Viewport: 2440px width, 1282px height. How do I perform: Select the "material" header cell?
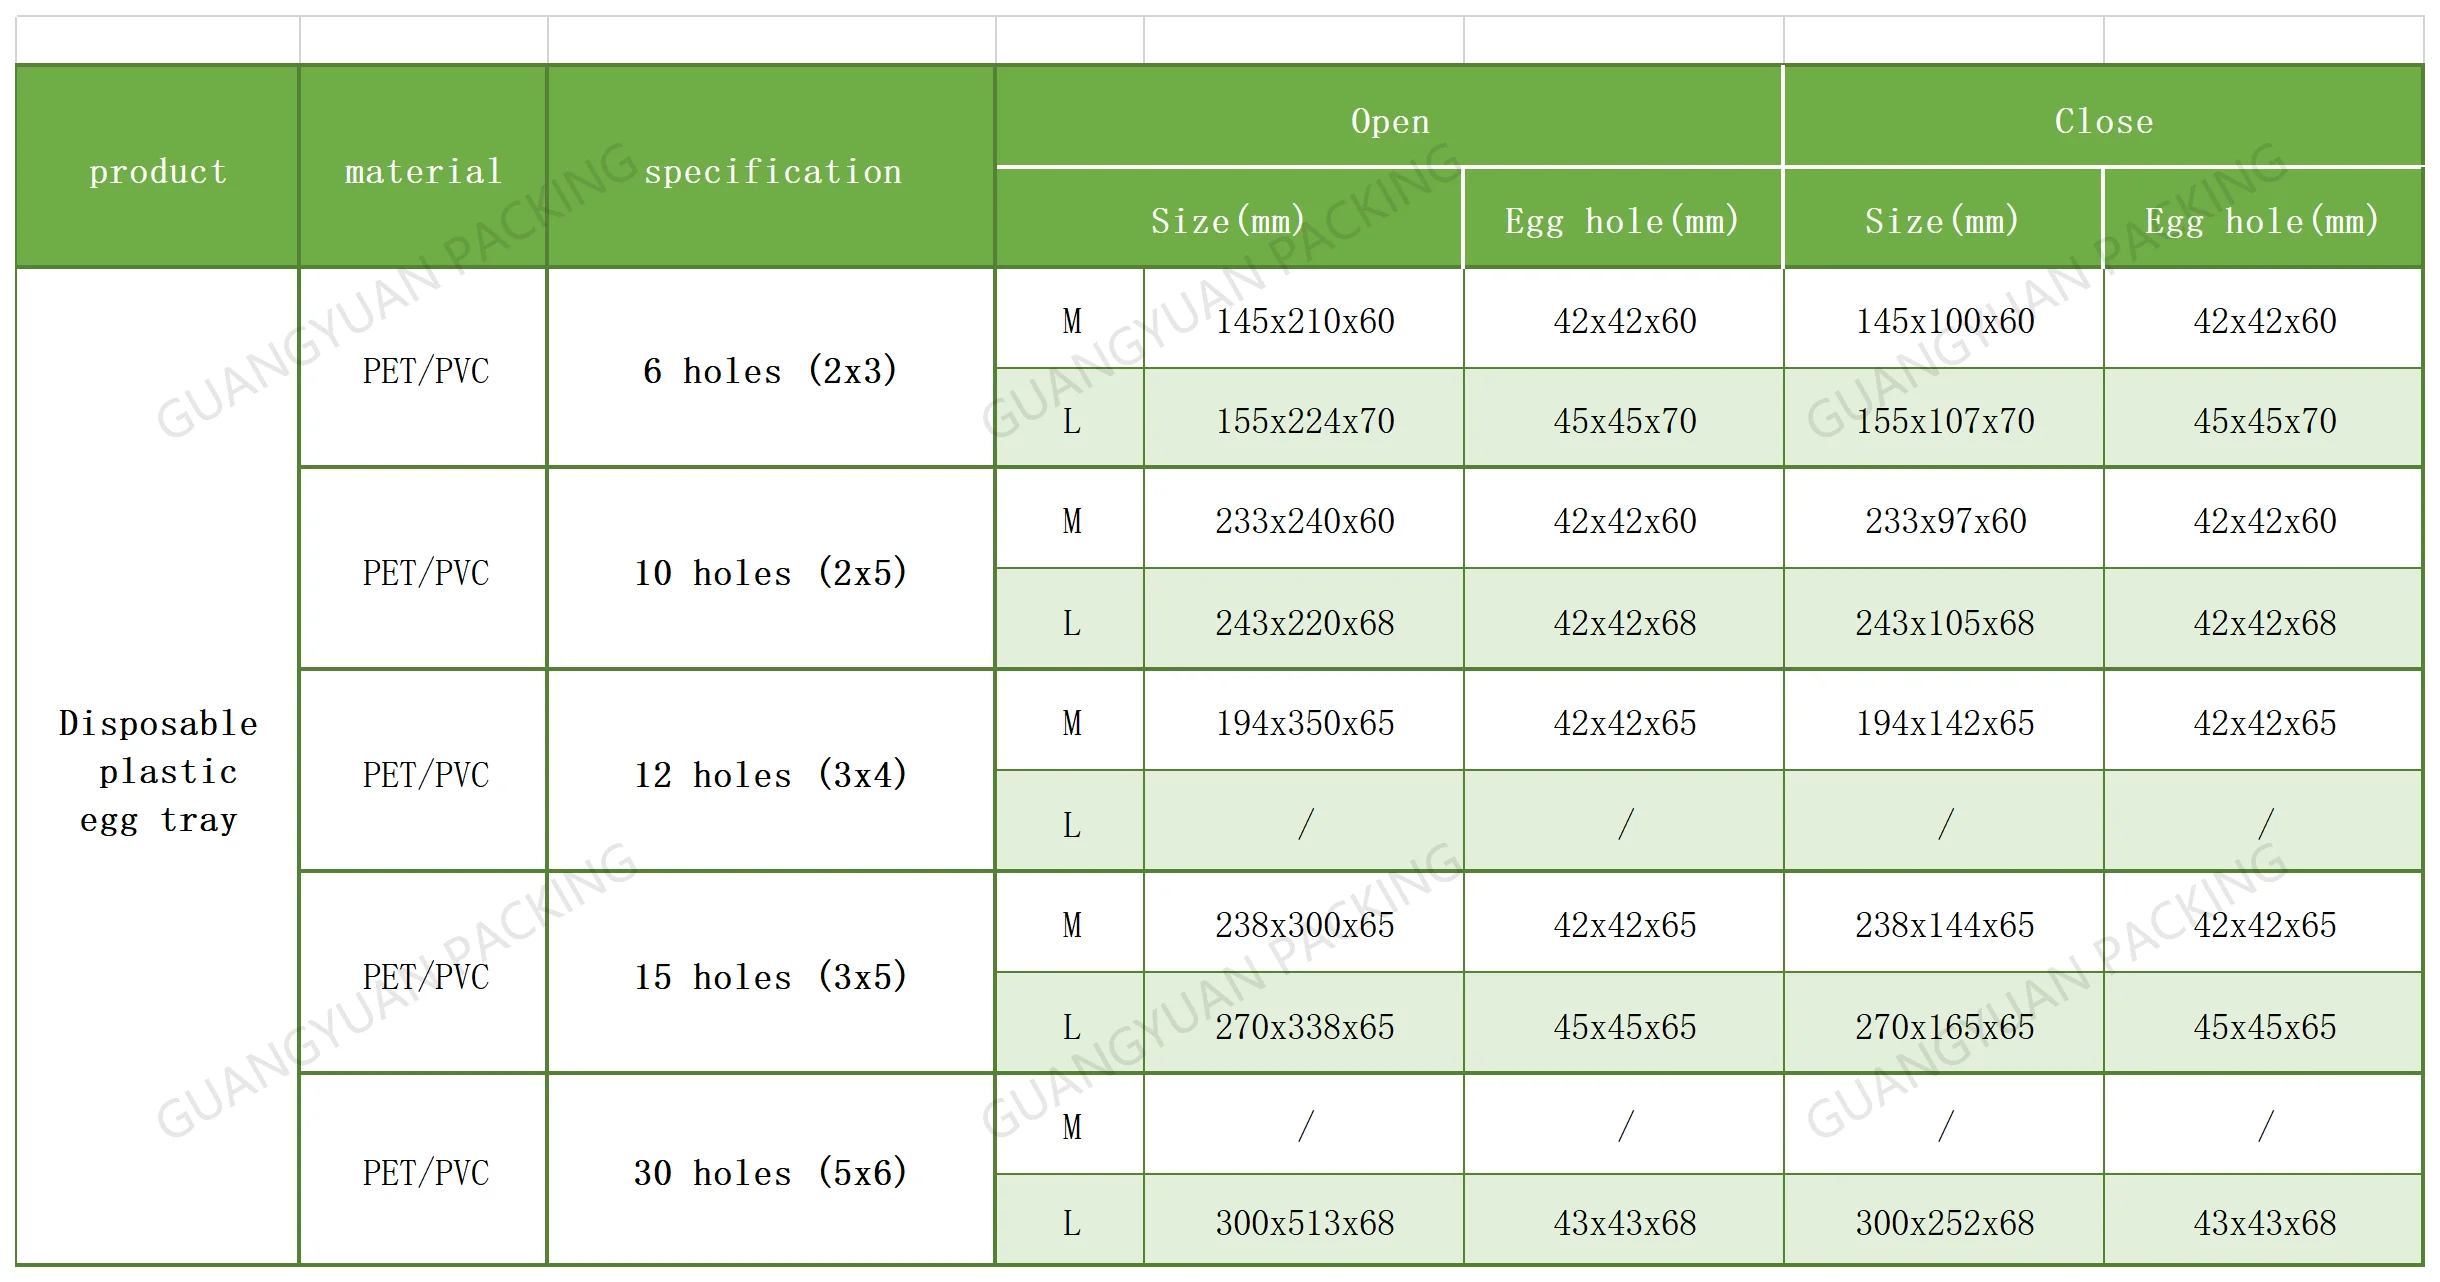coord(423,171)
